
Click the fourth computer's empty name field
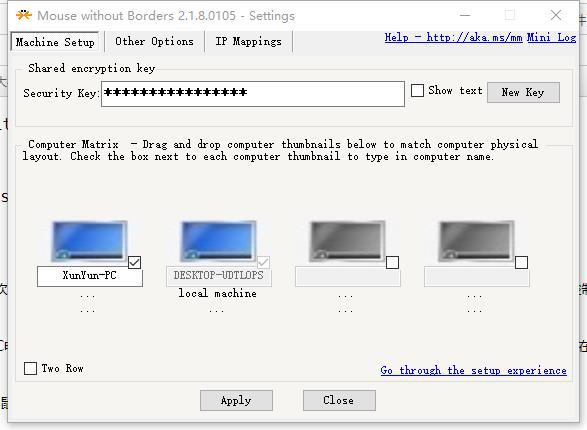click(x=477, y=276)
